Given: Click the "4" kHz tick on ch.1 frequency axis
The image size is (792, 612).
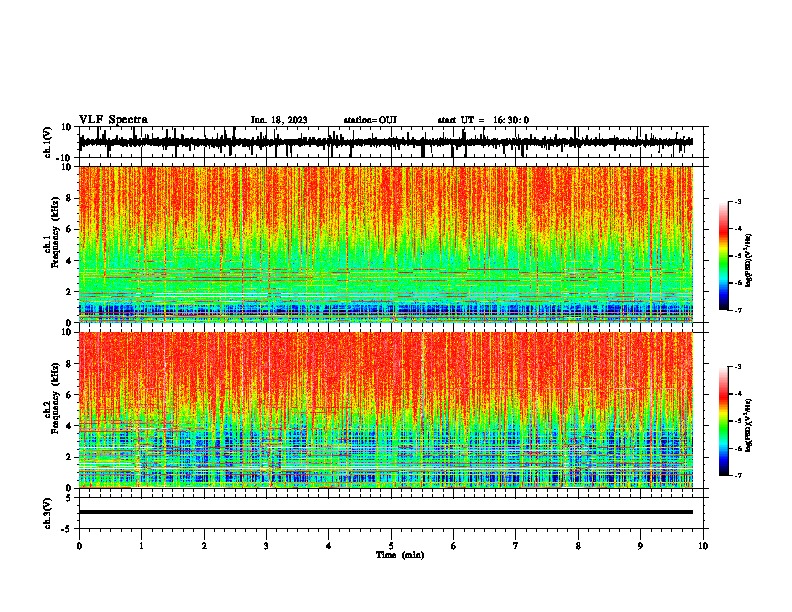Looking at the screenshot, I should point(69,261).
